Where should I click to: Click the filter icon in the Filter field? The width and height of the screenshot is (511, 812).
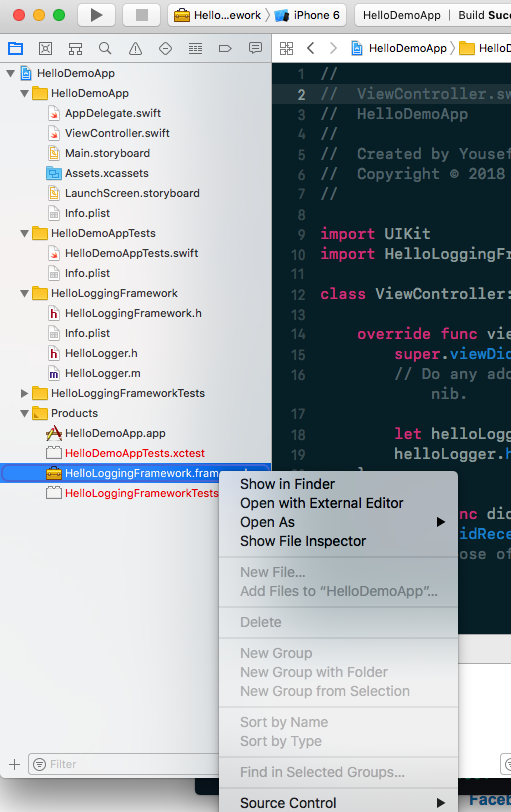(x=39, y=764)
